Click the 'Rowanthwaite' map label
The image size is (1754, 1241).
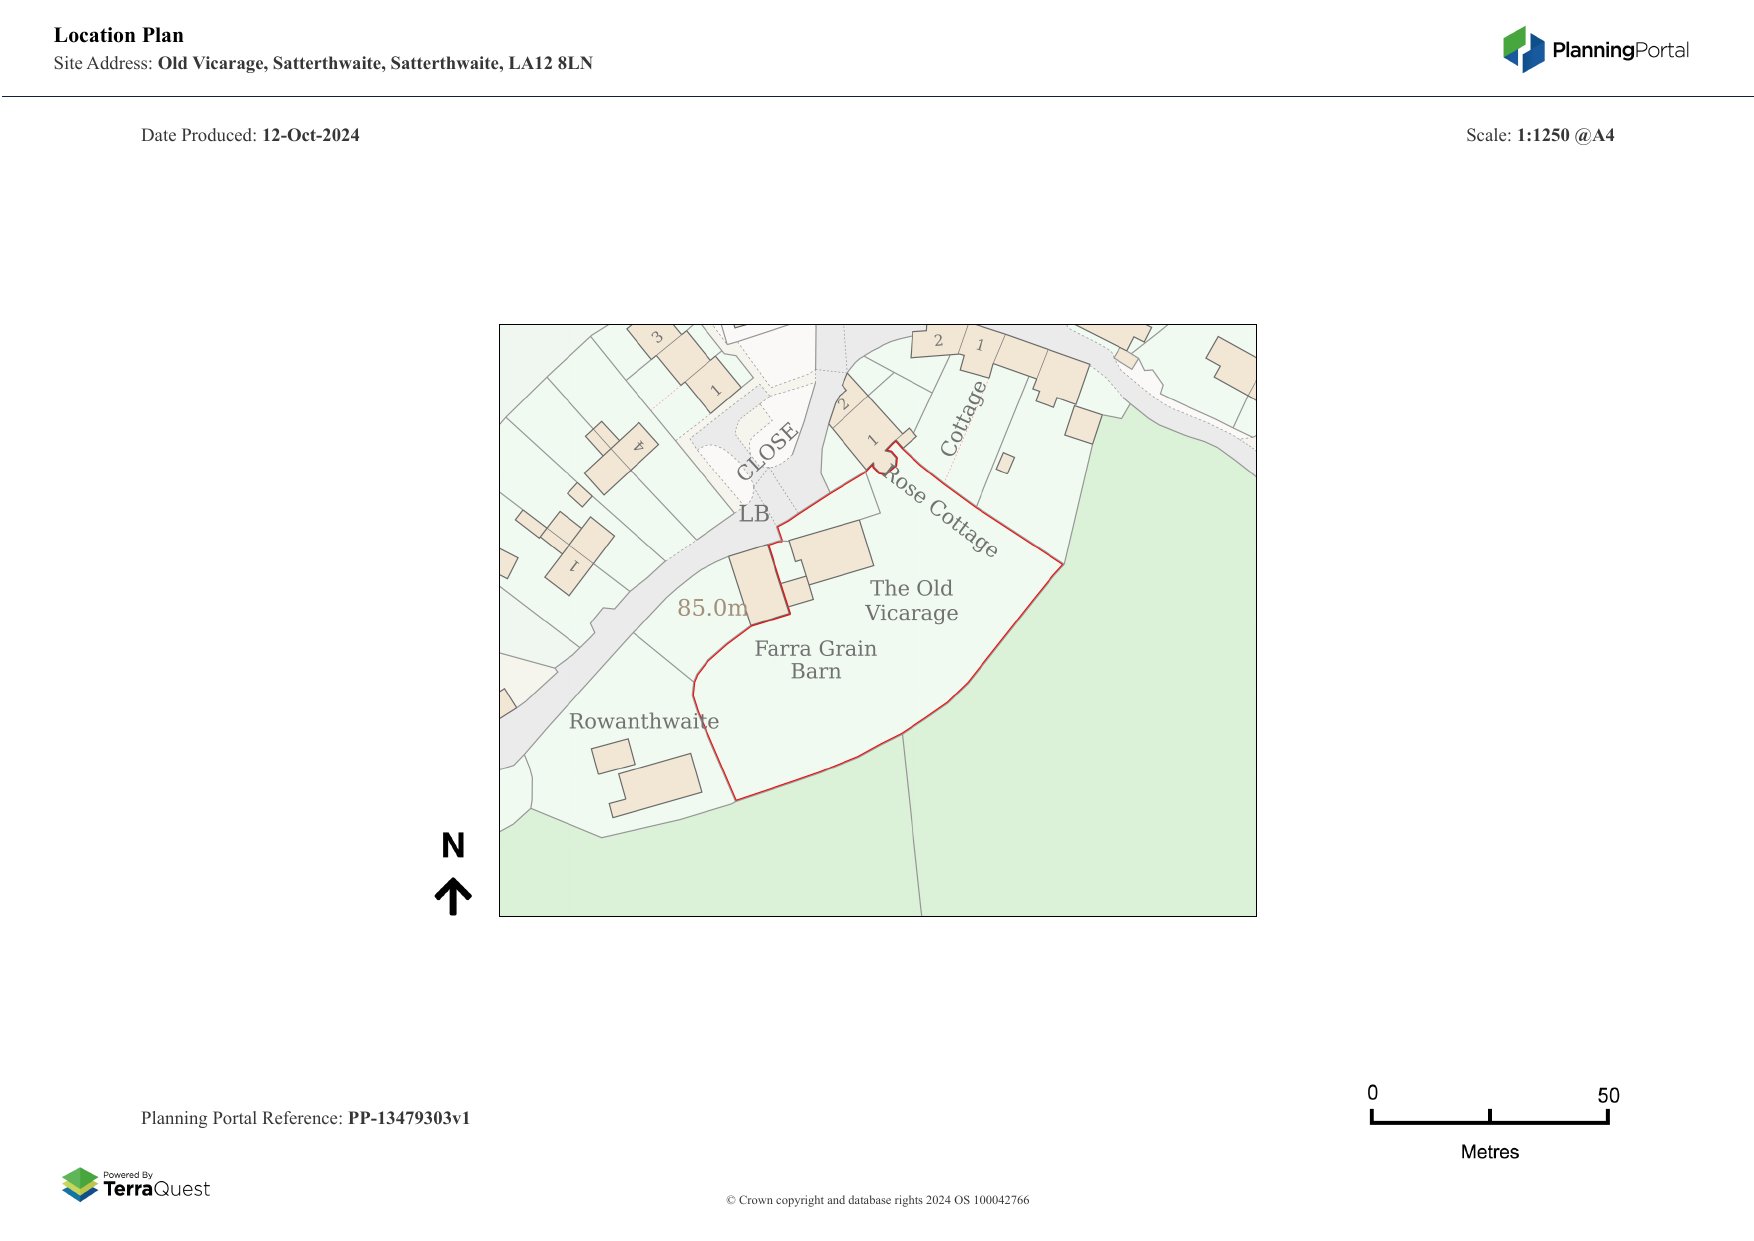(643, 721)
